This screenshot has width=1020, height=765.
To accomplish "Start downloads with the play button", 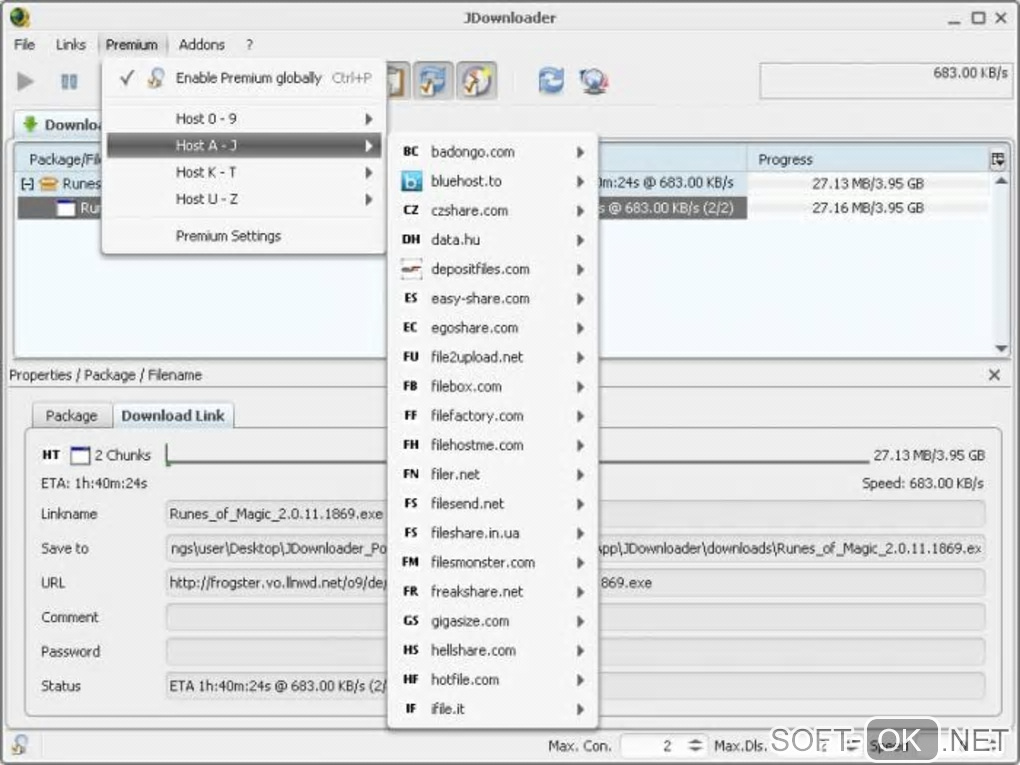I will [25, 82].
